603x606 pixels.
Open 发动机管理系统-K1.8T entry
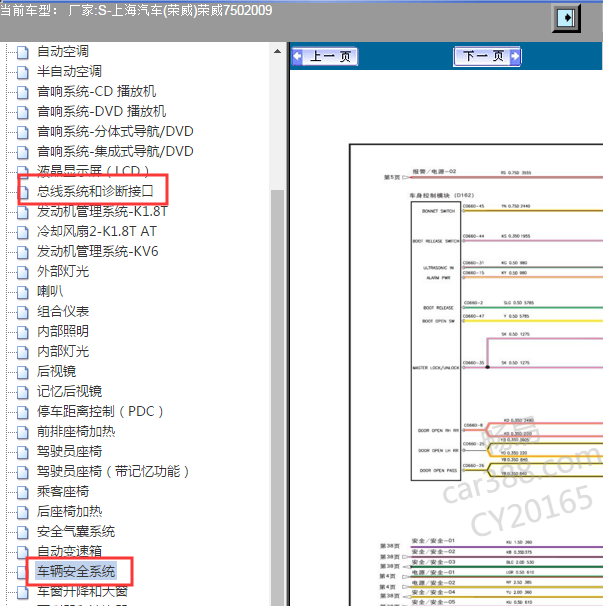click(102, 211)
